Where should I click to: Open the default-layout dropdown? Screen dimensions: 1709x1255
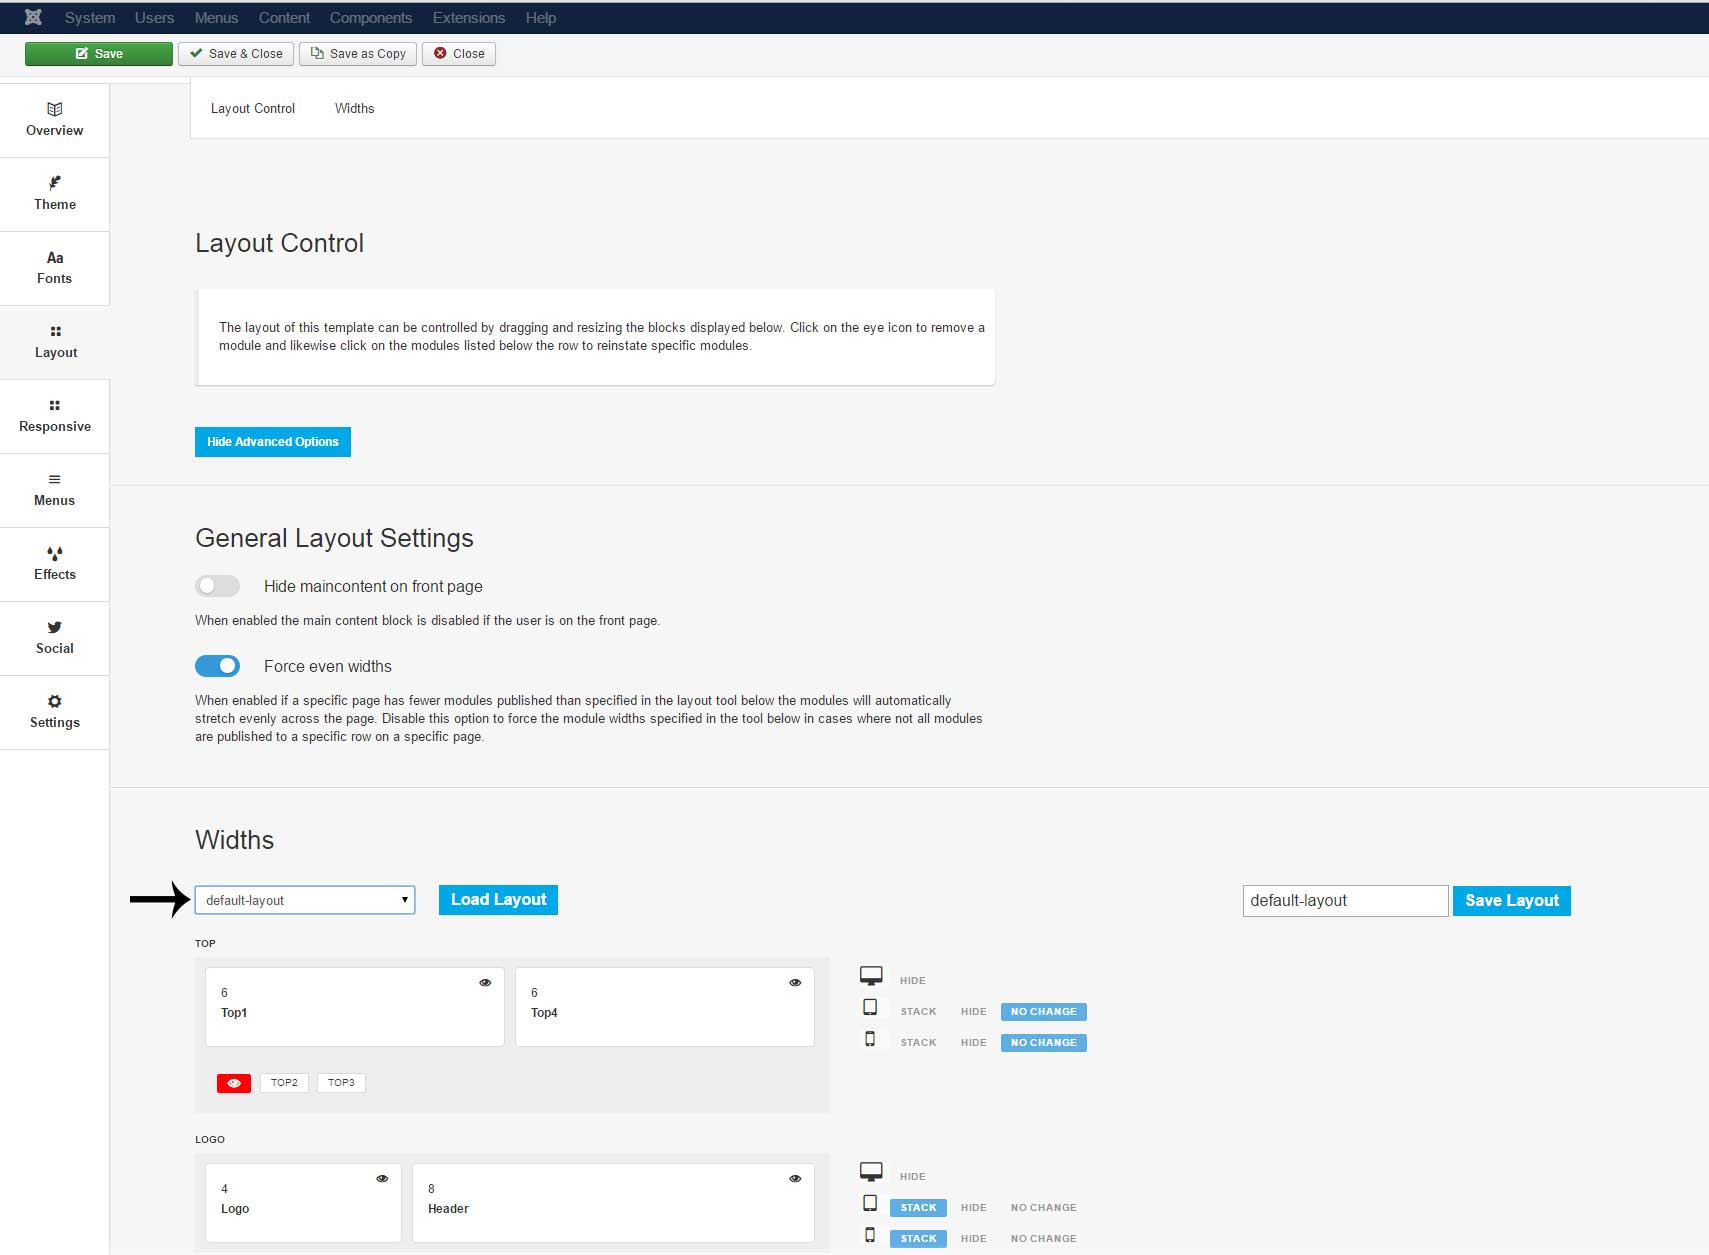(305, 900)
